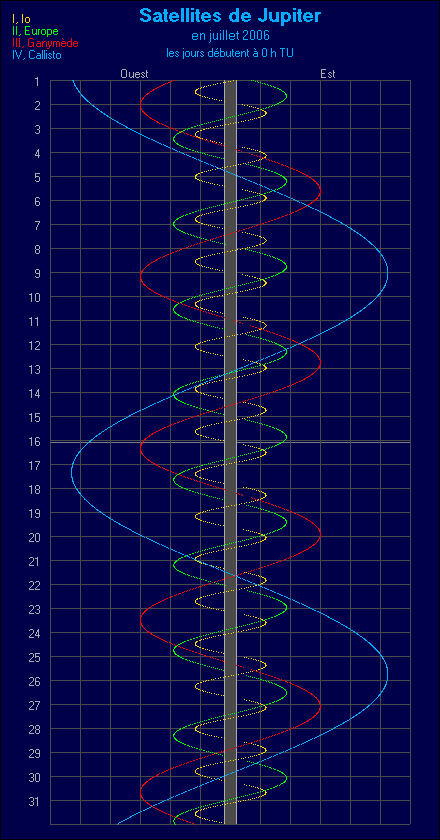The image size is (440, 840).
Task: Click day label 20 on the axis
Action: point(34,537)
